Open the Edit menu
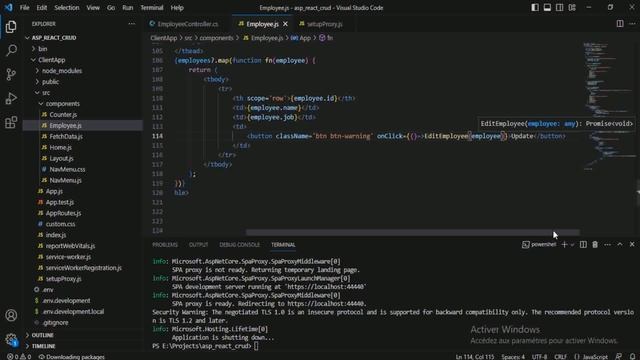The height and width of the screenshot is (360, 640). (x=42, y=7)
